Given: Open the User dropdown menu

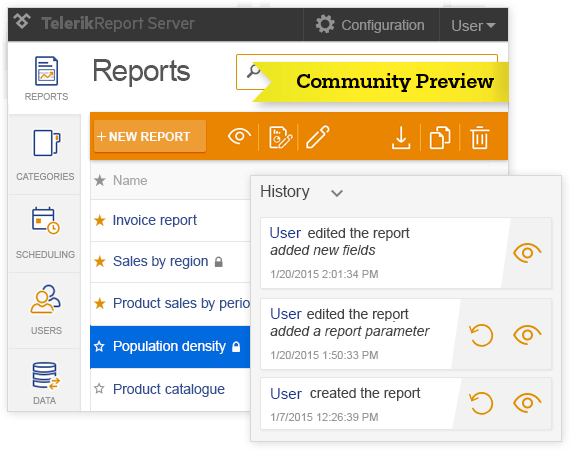Looking at the screenshot, I should point(473,25).
